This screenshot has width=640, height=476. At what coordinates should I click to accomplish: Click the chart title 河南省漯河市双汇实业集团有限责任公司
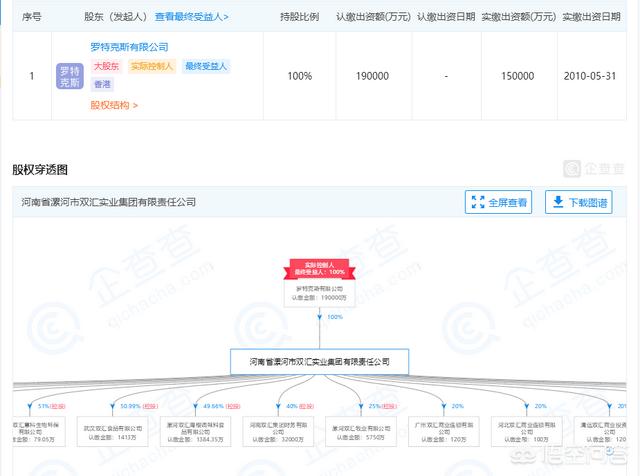coord(109,202)
